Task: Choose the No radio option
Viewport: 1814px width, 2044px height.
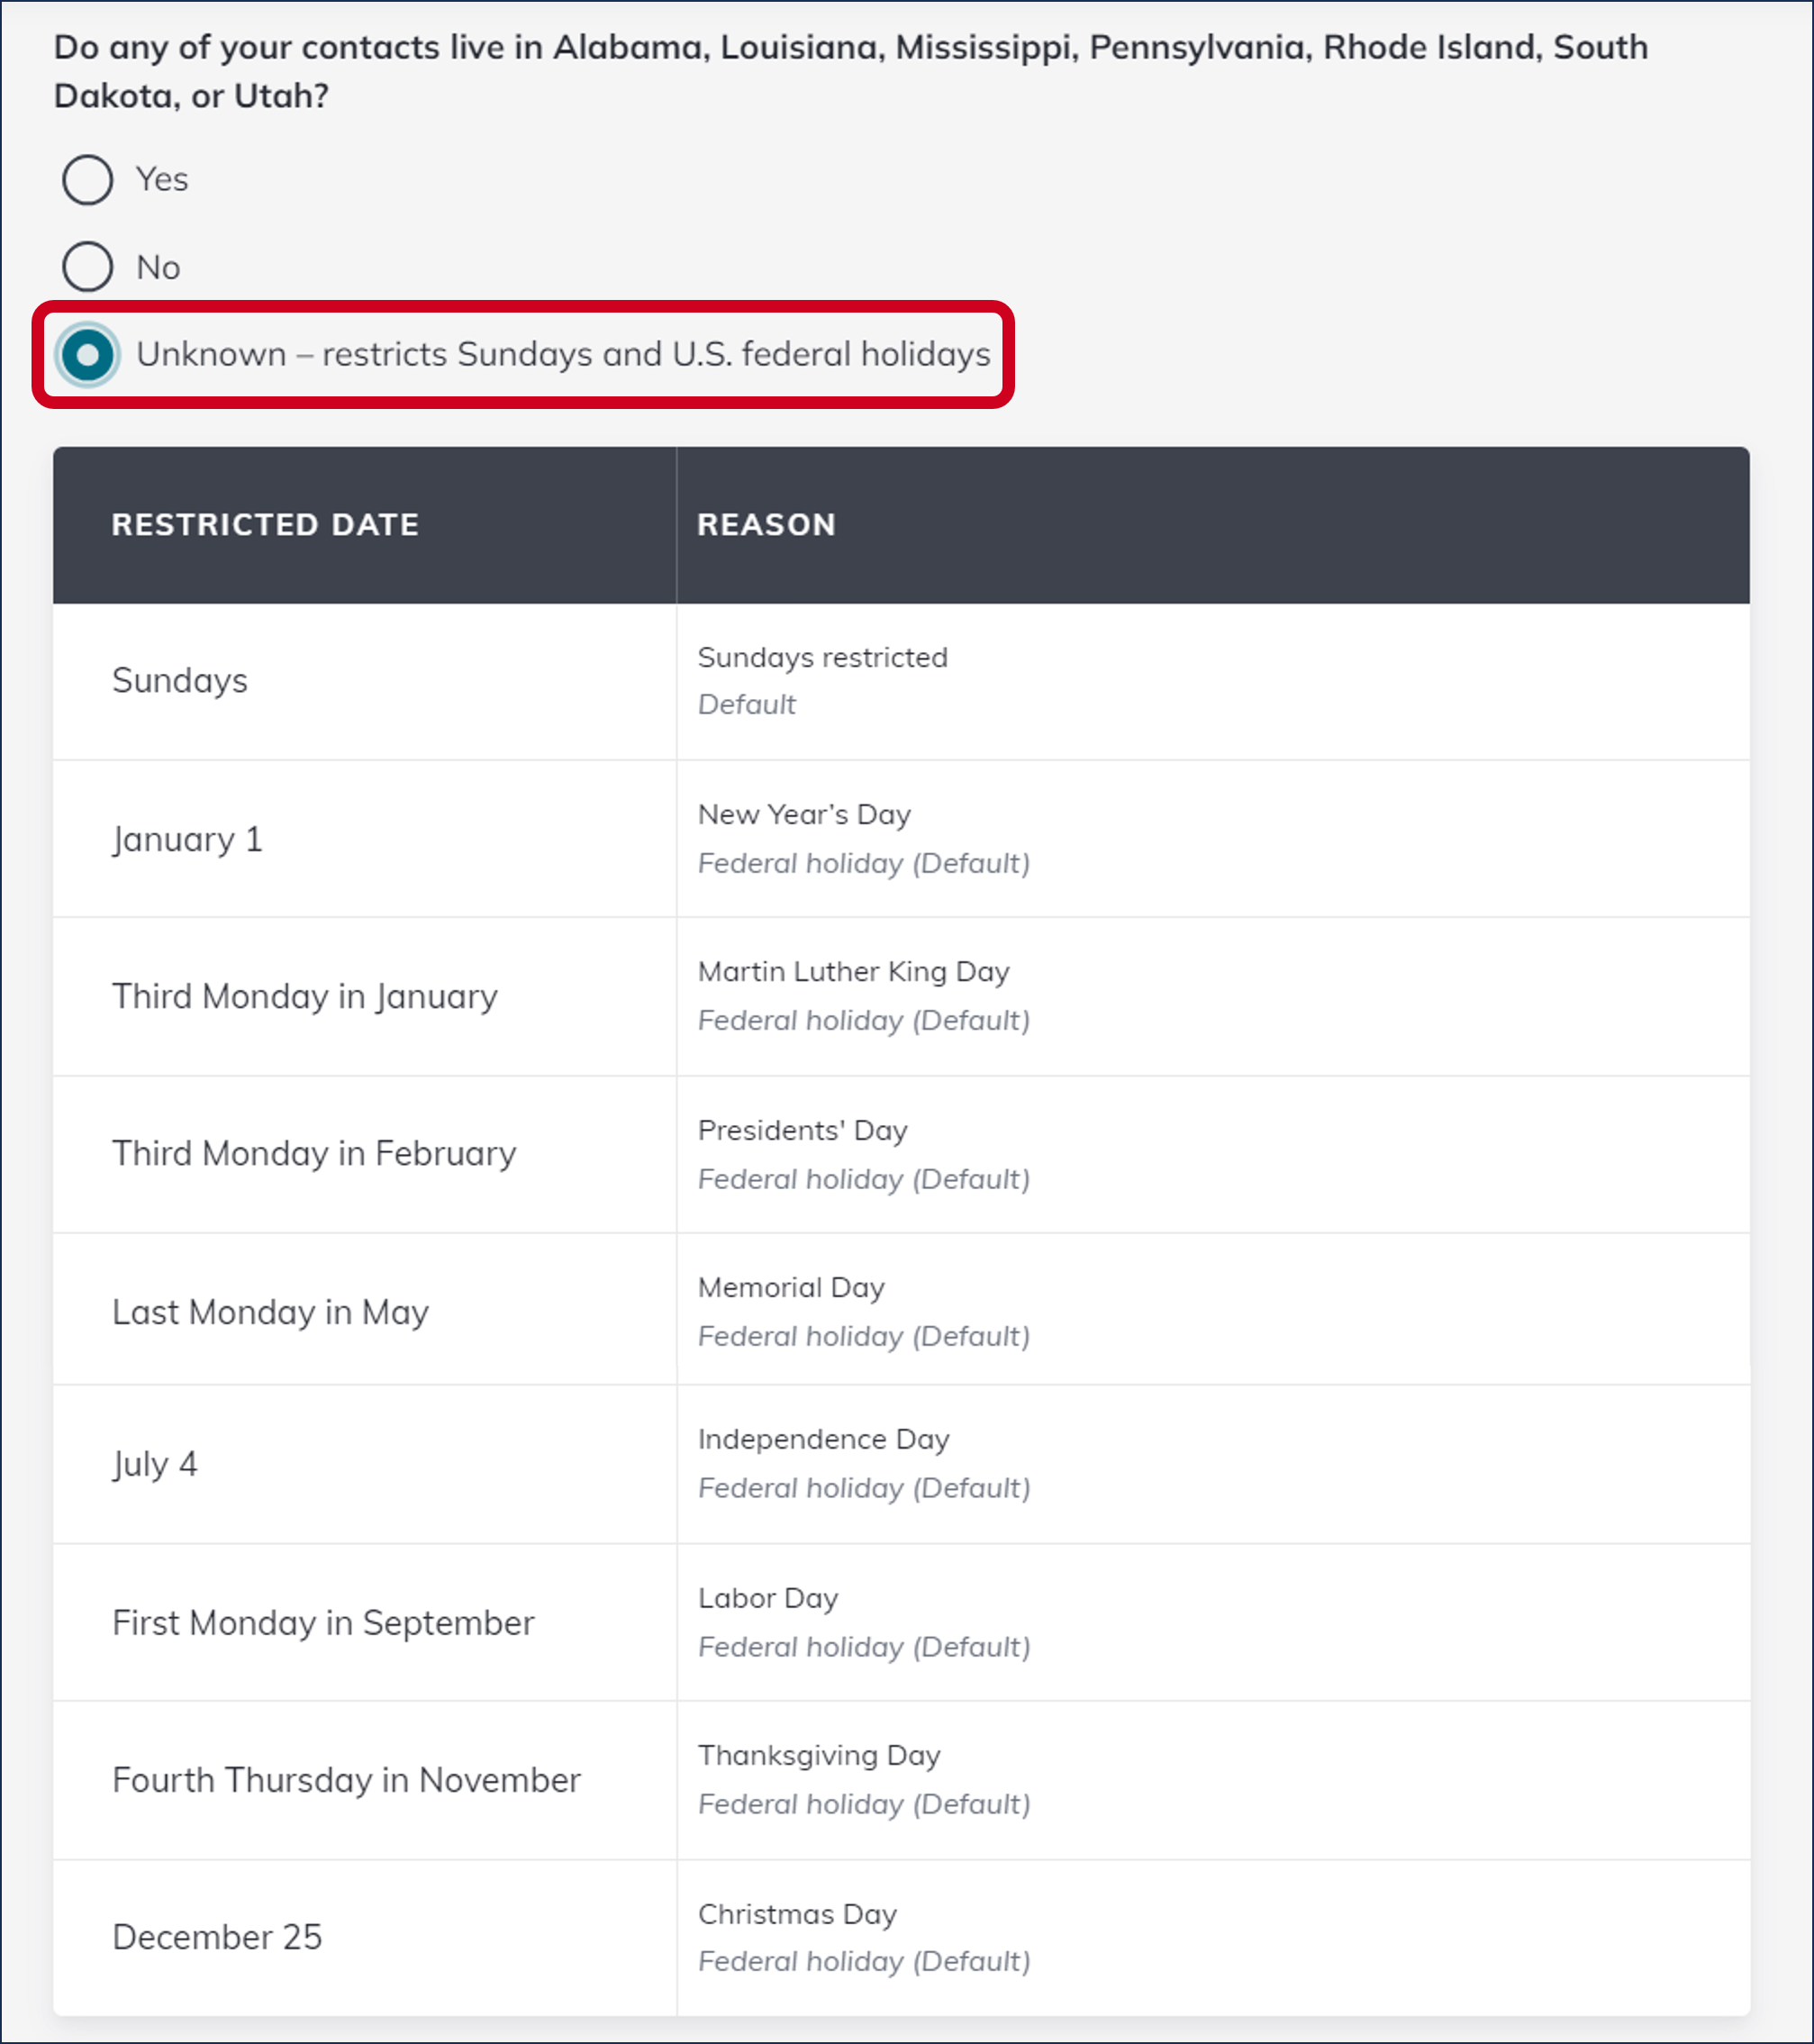Action: pos(88,267)
